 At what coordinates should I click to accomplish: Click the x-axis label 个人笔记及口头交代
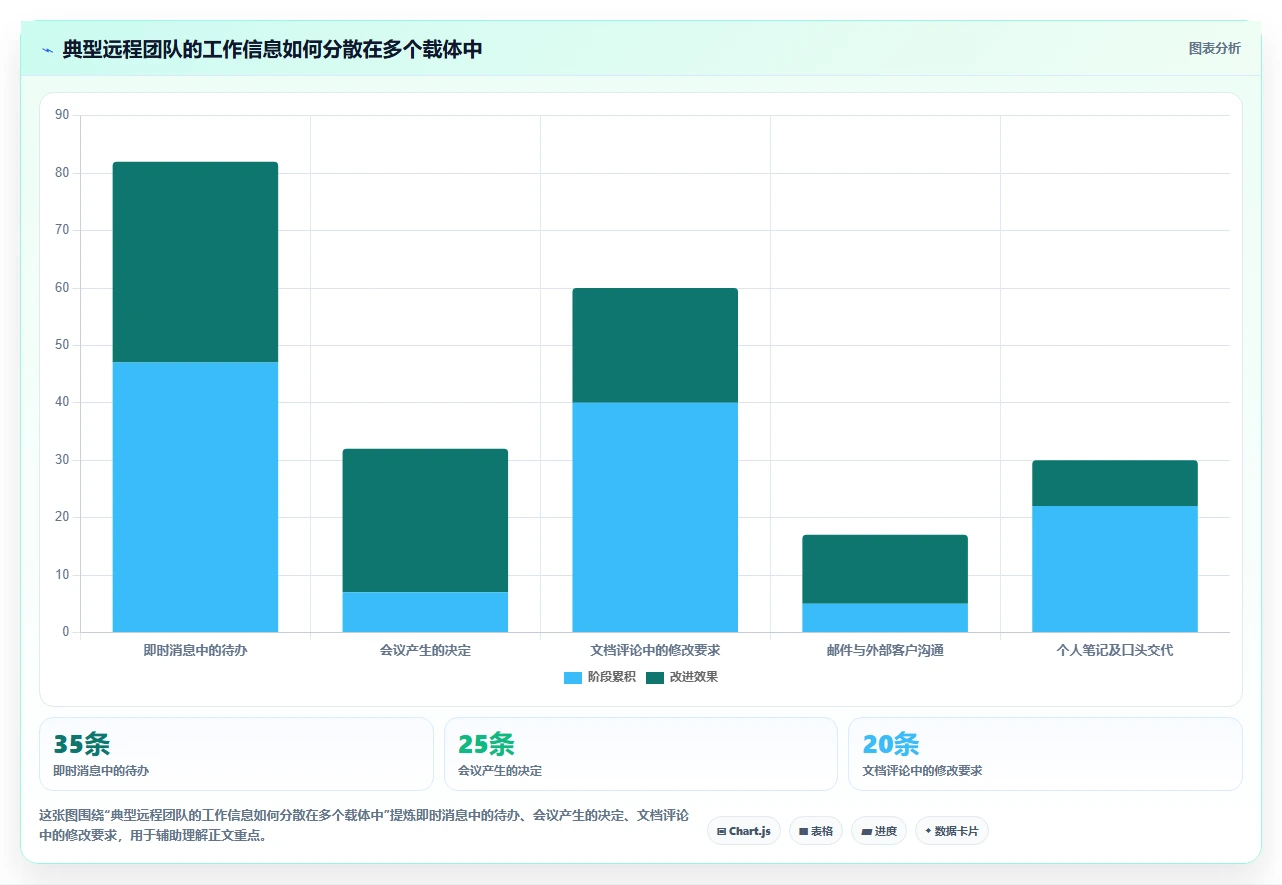click(x=1115, y=650)
